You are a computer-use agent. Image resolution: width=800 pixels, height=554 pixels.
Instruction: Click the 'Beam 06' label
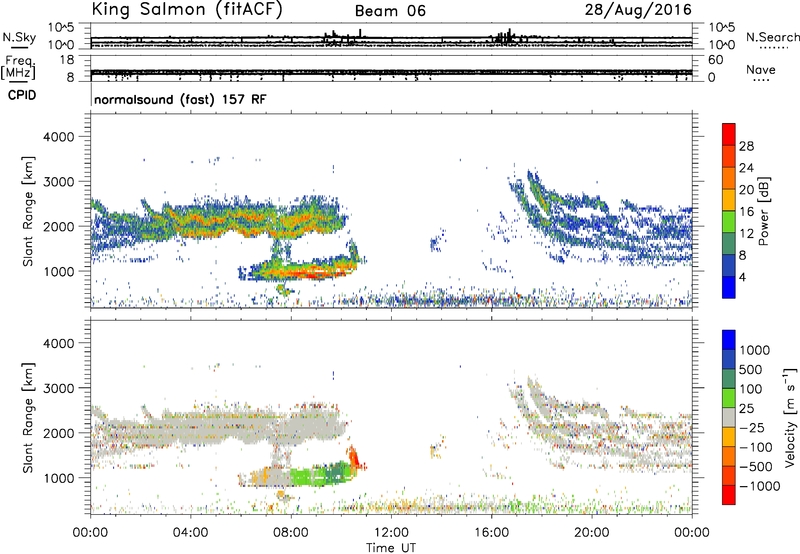[390, 11]
